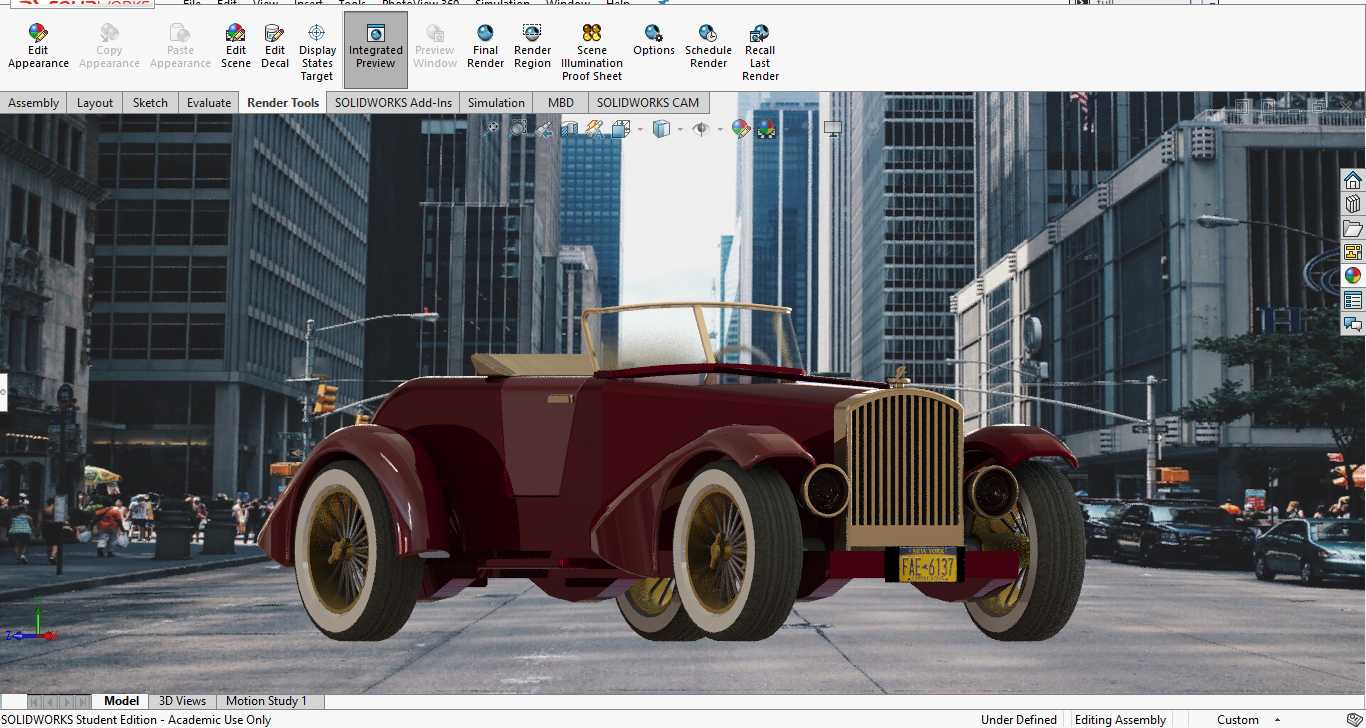1366x728 pixels.
Task: Open Motion Study 1 tab
Action: (x=266, y=701)
